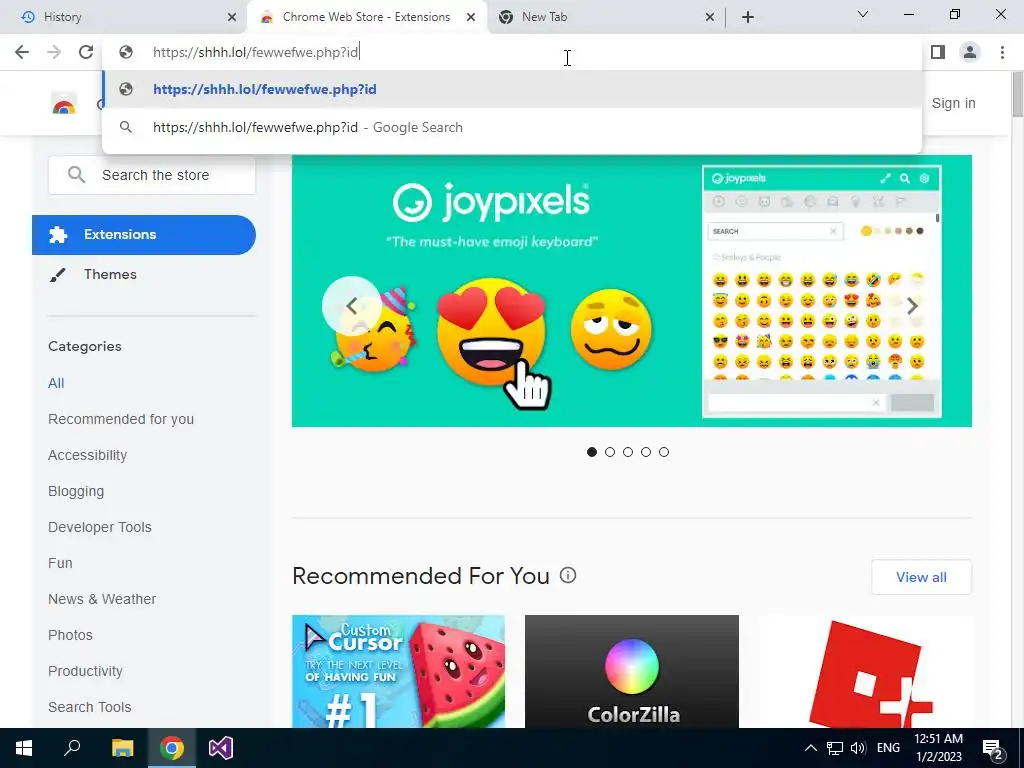This screenshot has height=768, width=1024.
Task: Close the Chrome Web Store tab
Action: 471,17
